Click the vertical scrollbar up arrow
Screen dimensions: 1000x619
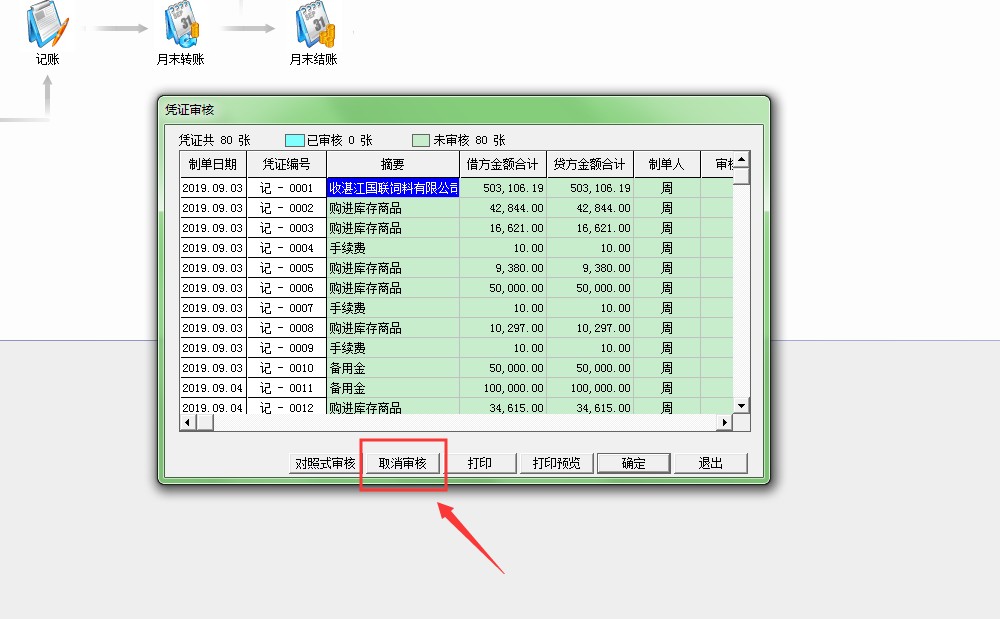(741, 159)
